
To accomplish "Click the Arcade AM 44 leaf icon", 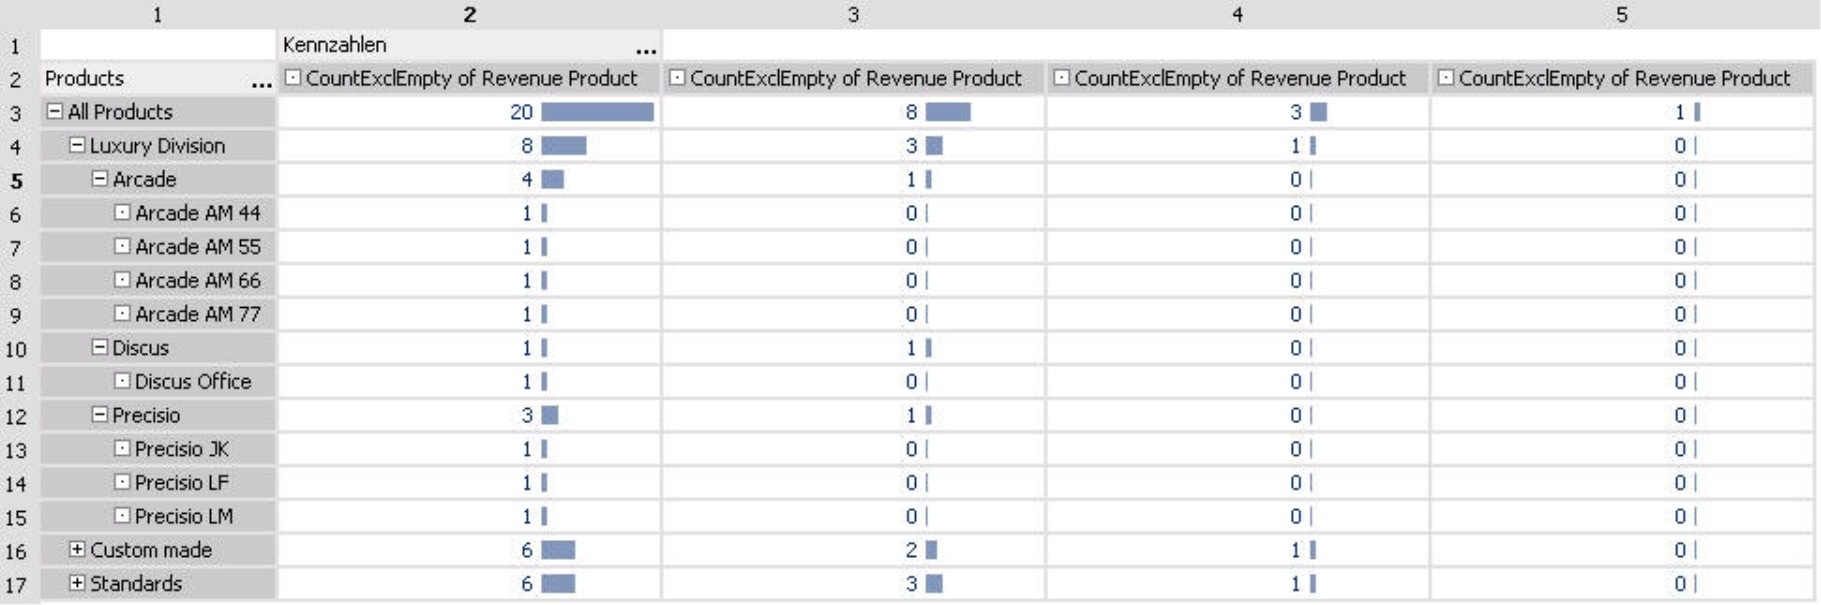I will [122, 212].
